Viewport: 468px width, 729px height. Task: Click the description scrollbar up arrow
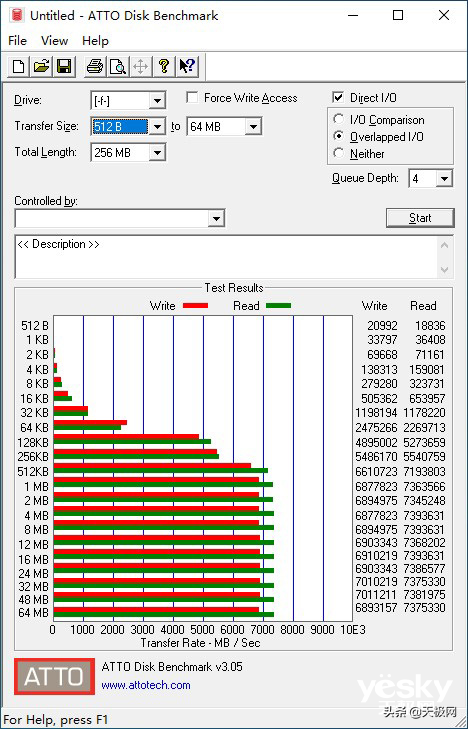point(444,245)
